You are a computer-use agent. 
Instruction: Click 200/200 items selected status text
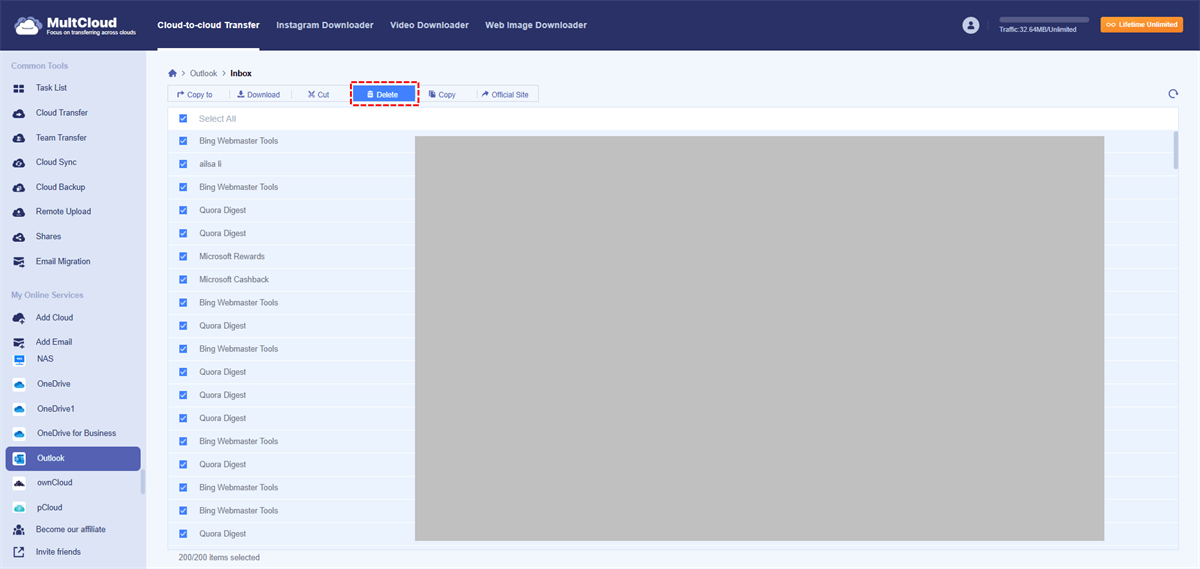tap(219, 558)
